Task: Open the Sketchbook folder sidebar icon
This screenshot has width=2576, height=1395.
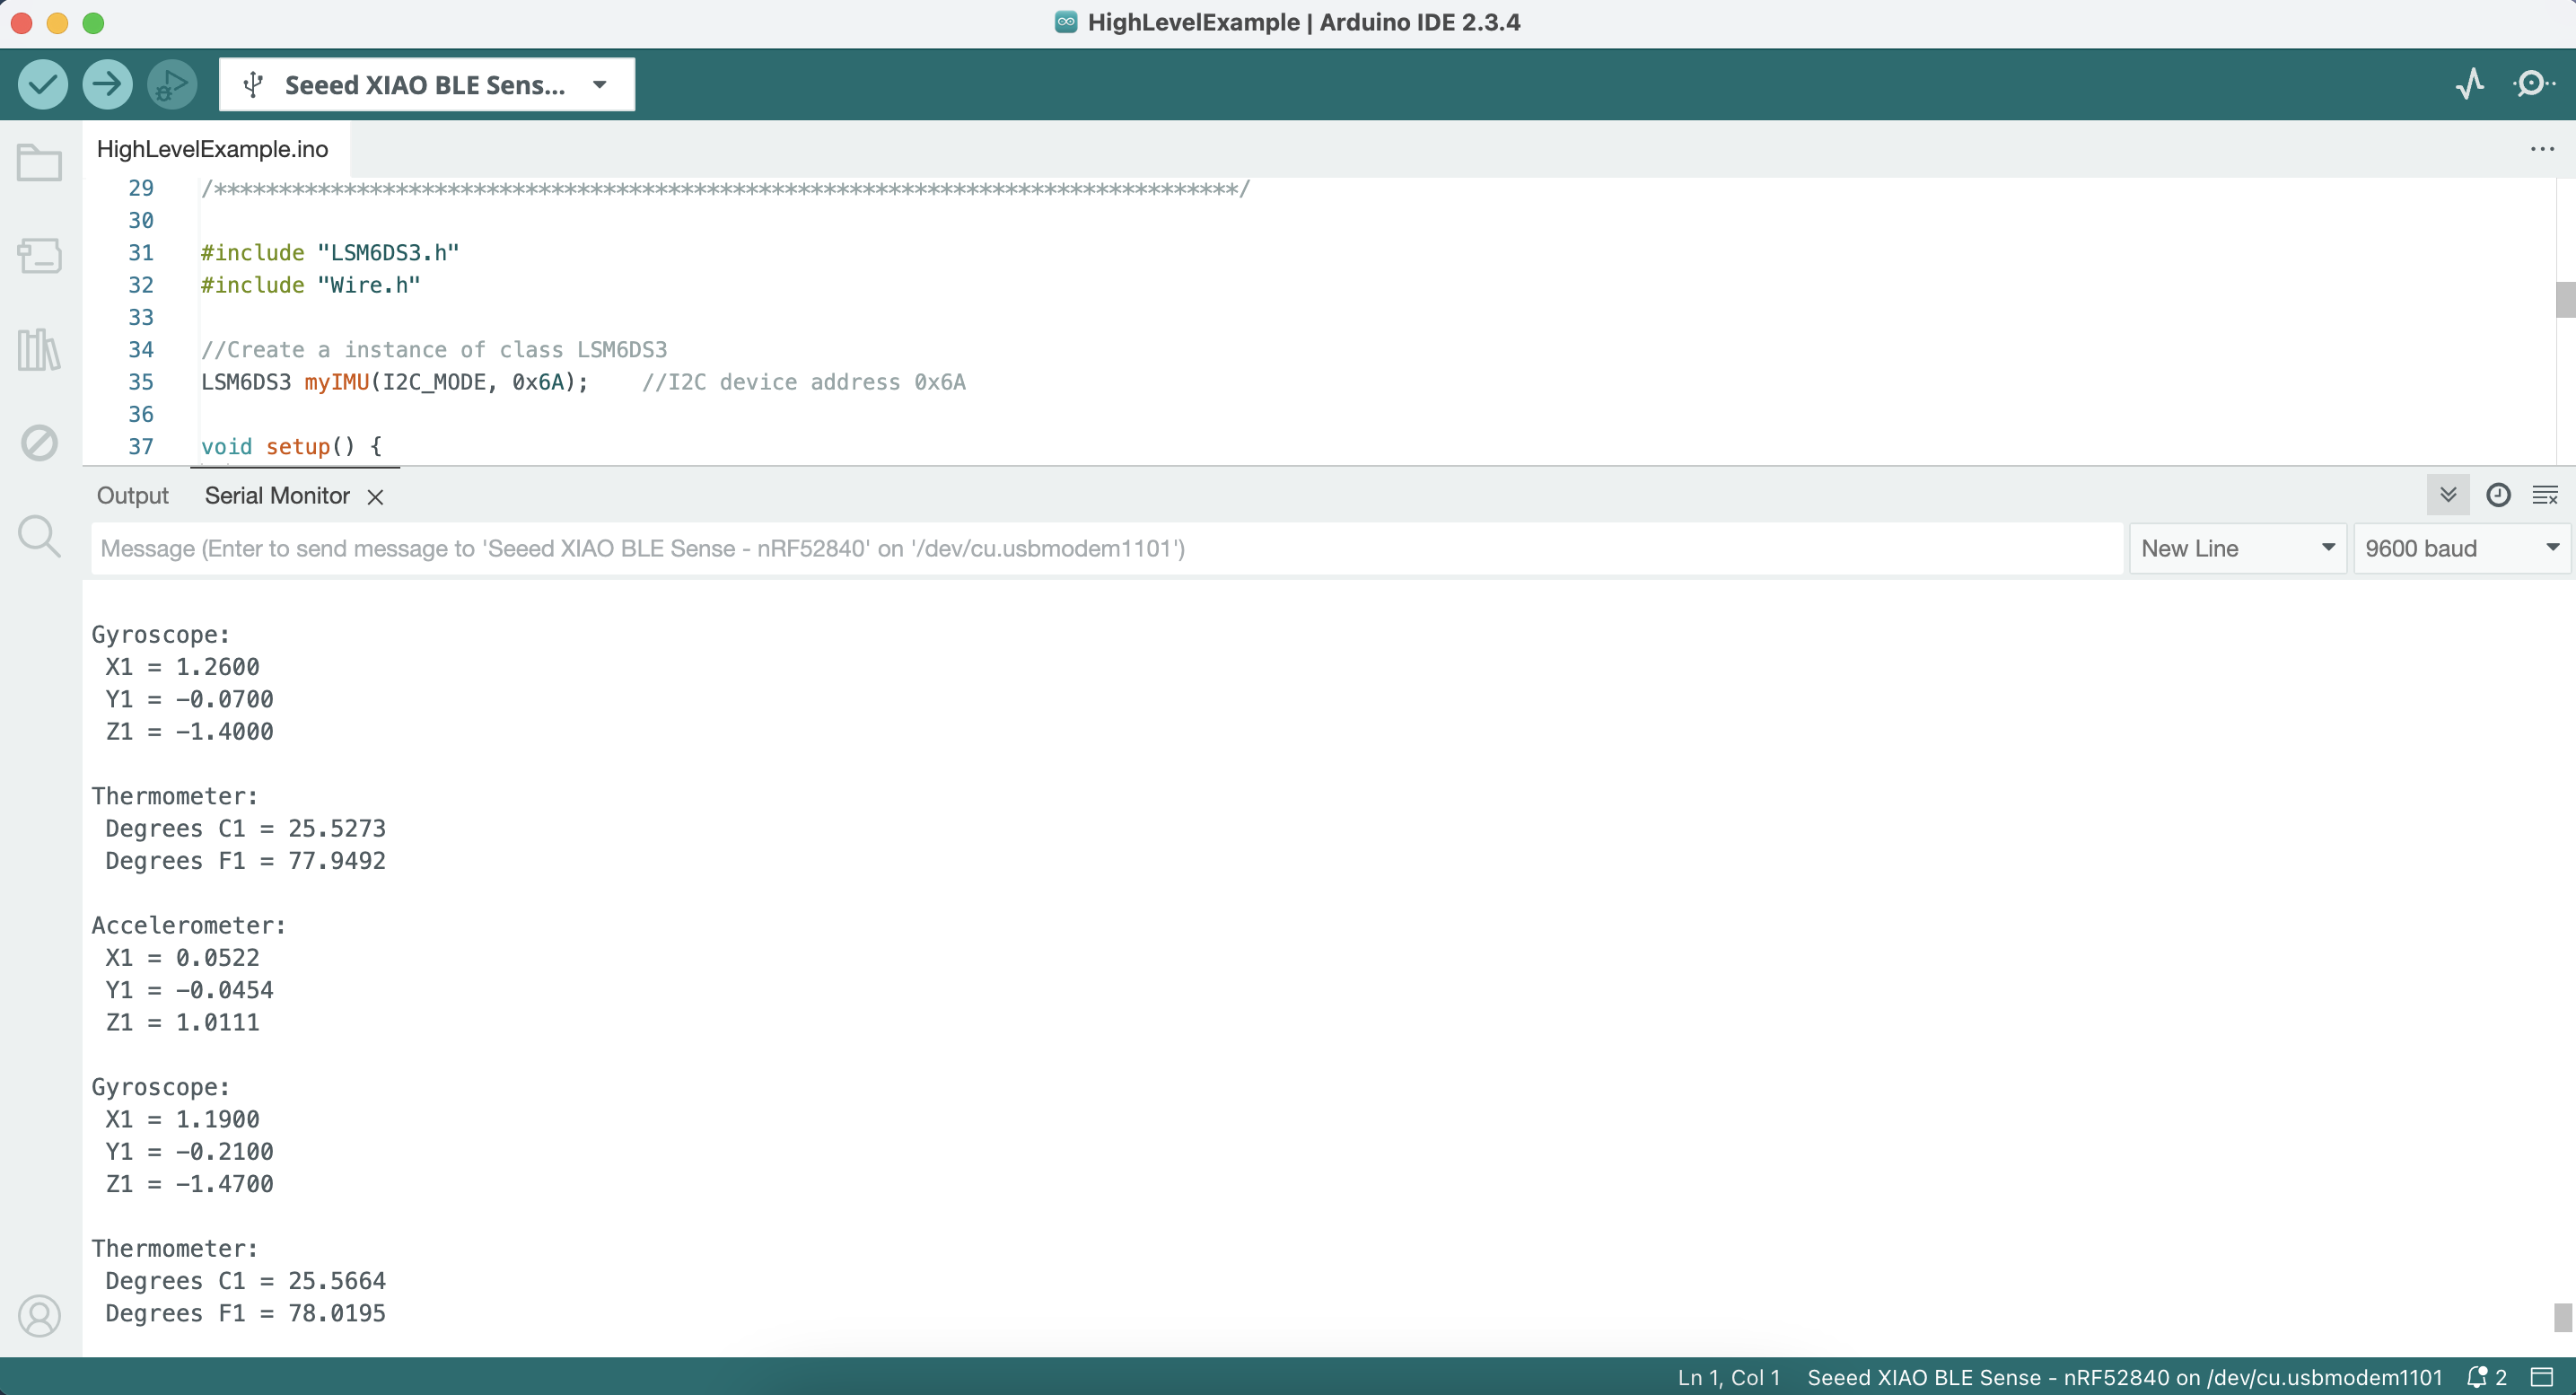Action: pyautogui.click(x=39, y=163)
